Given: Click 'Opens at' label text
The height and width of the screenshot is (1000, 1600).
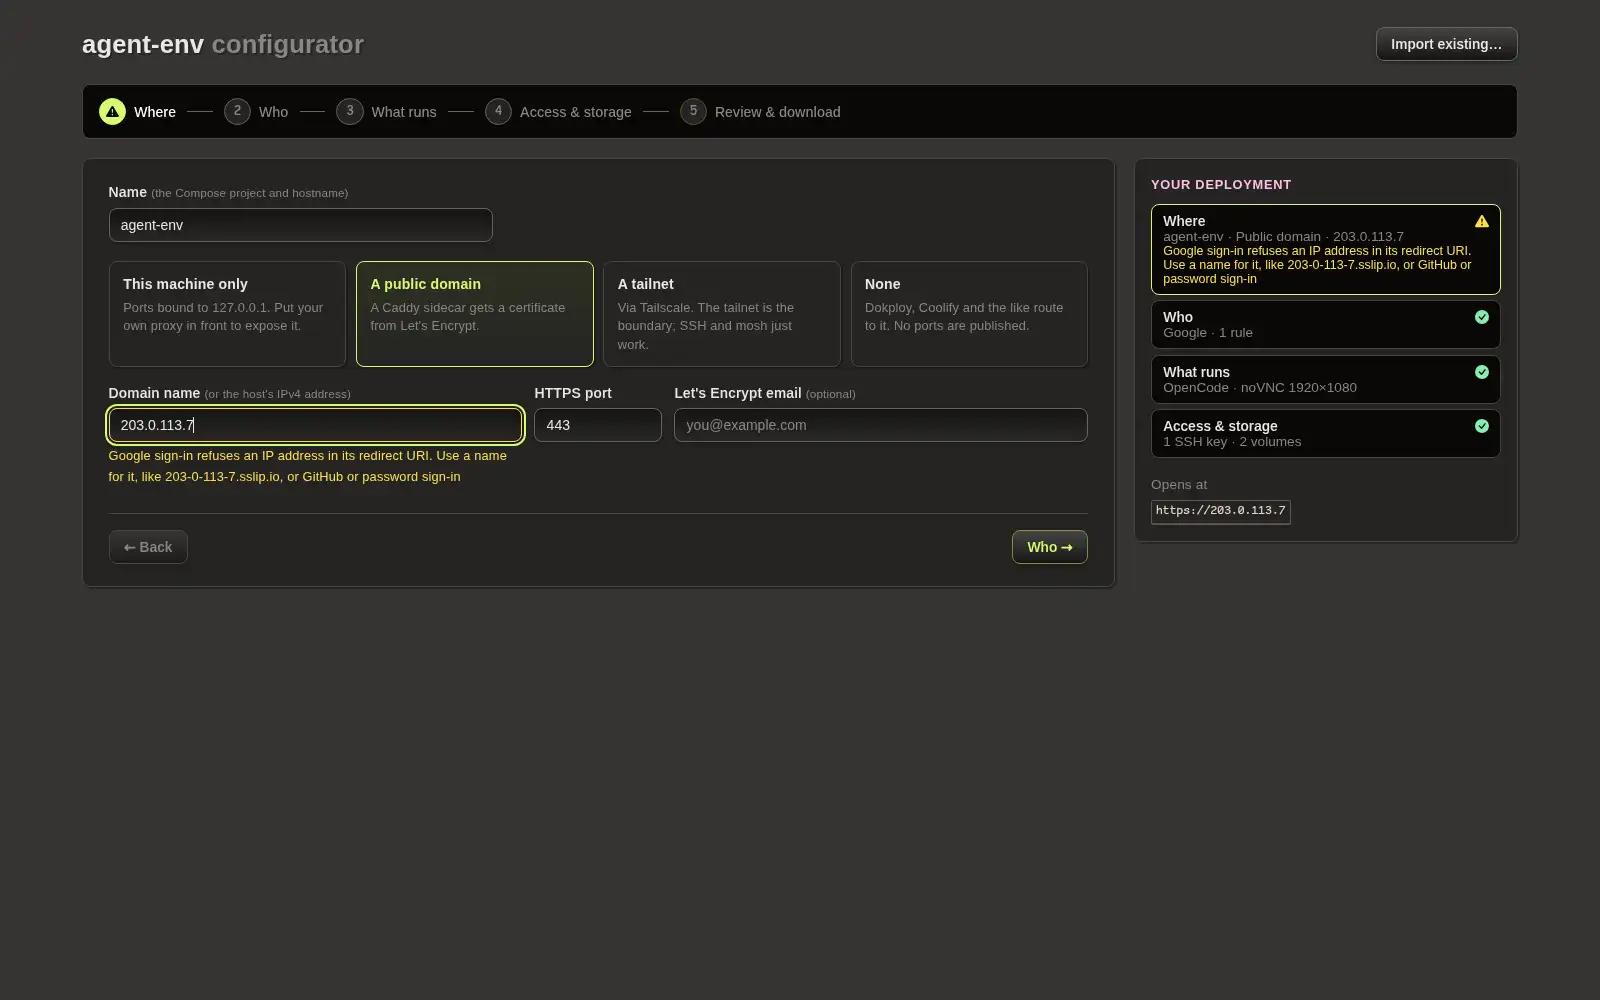Looking at the screenshot, I should (1179, 484).
